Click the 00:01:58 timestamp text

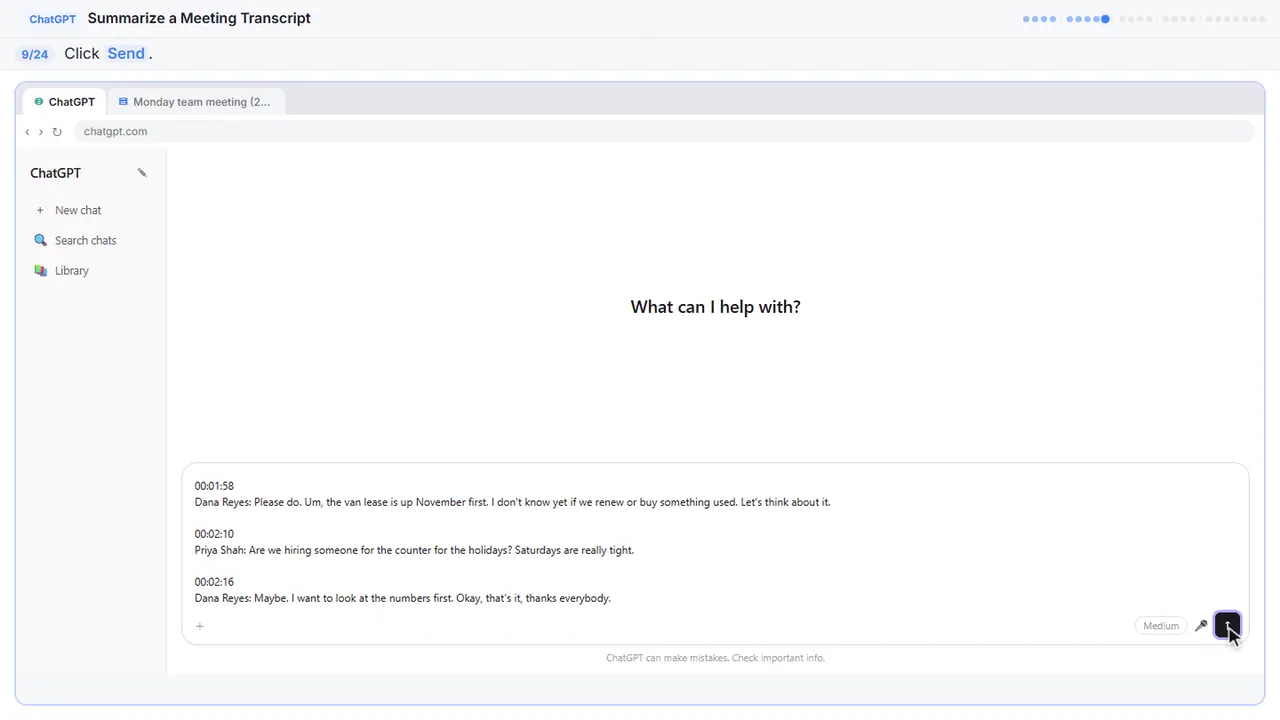click(214, 486)
